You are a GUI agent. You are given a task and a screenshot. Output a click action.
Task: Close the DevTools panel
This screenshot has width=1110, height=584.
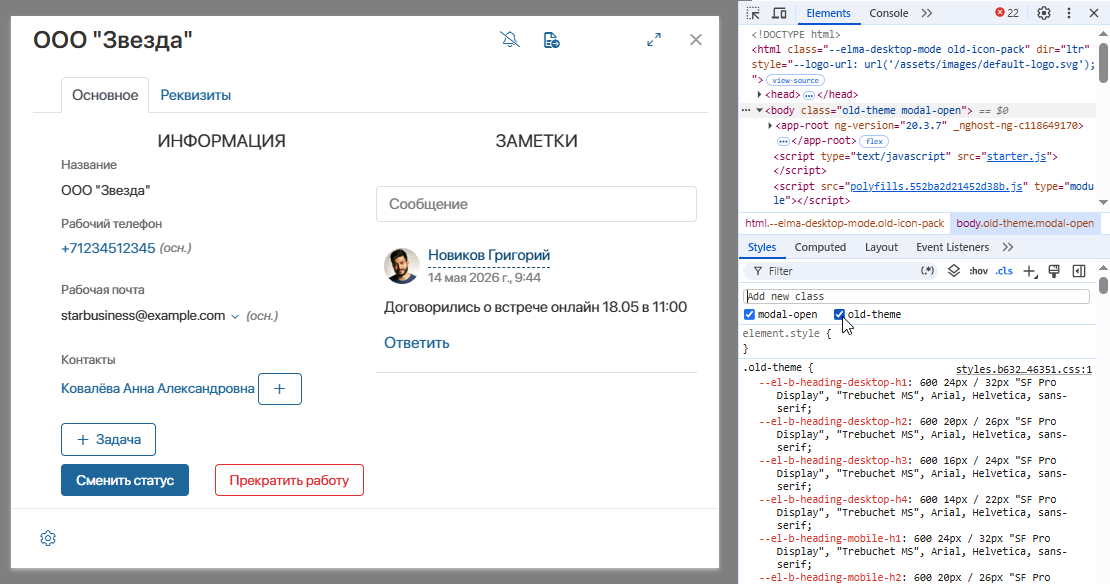(1094, 13)
